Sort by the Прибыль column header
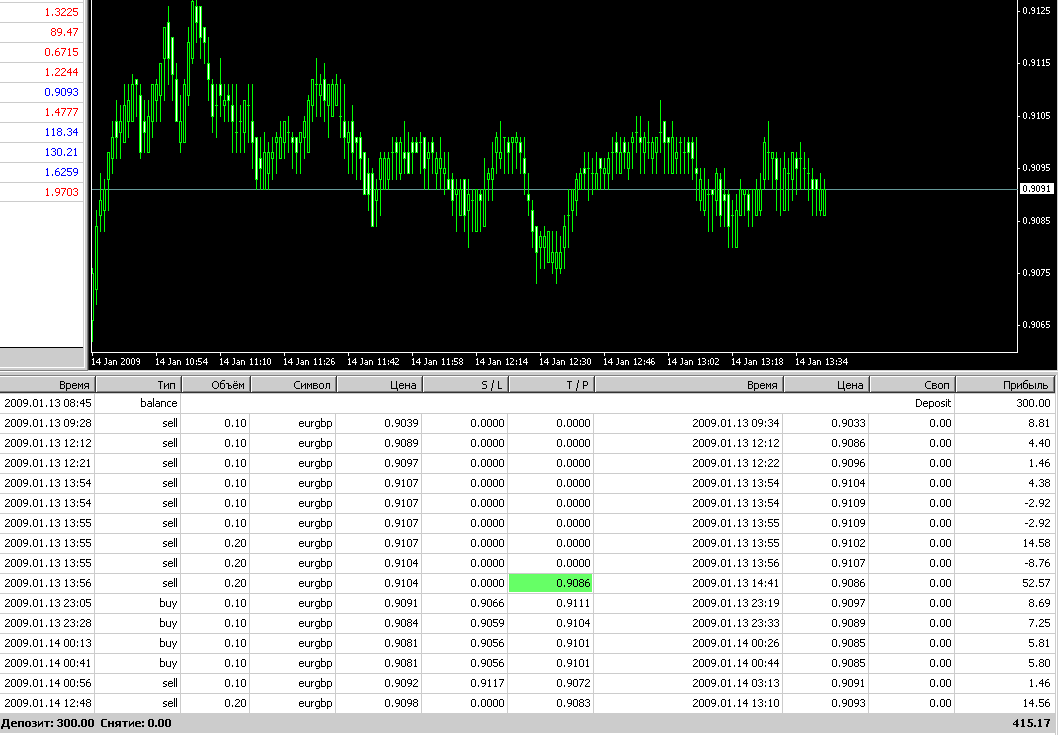The image size is (1058, 735). (1005, 384)
